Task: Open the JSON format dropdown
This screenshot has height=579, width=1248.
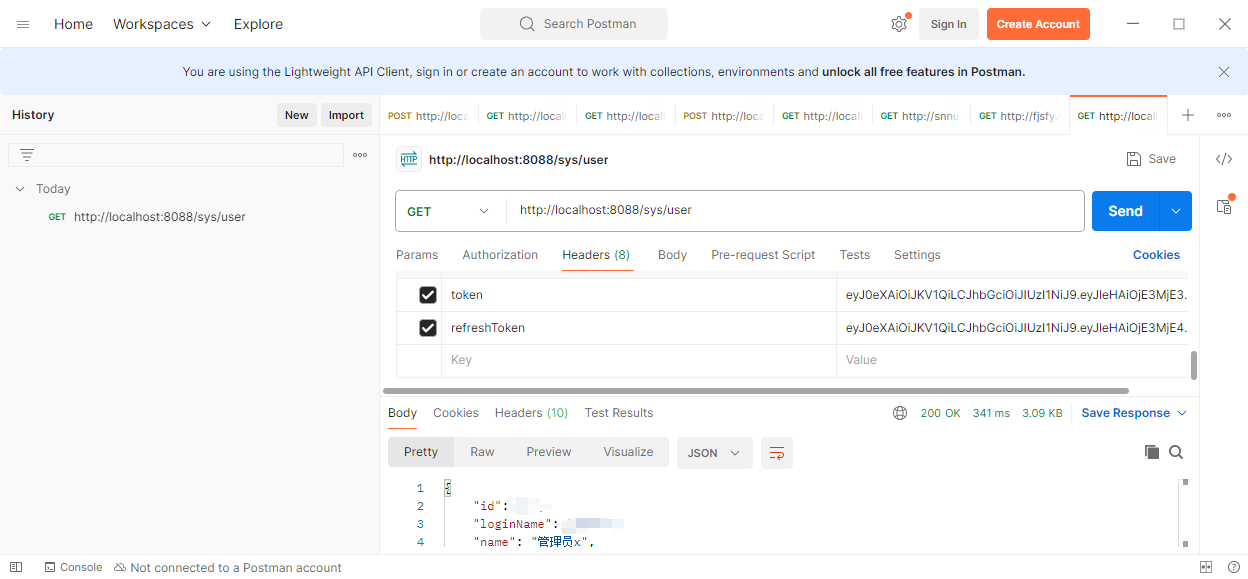Action: click(714, 453)
